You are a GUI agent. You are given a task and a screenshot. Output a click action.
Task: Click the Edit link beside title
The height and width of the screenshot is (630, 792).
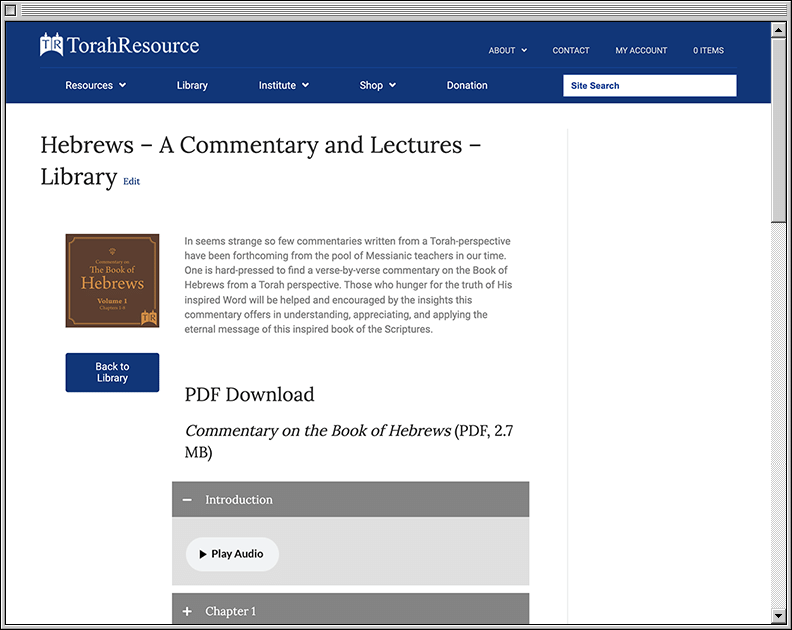point(131,182)
